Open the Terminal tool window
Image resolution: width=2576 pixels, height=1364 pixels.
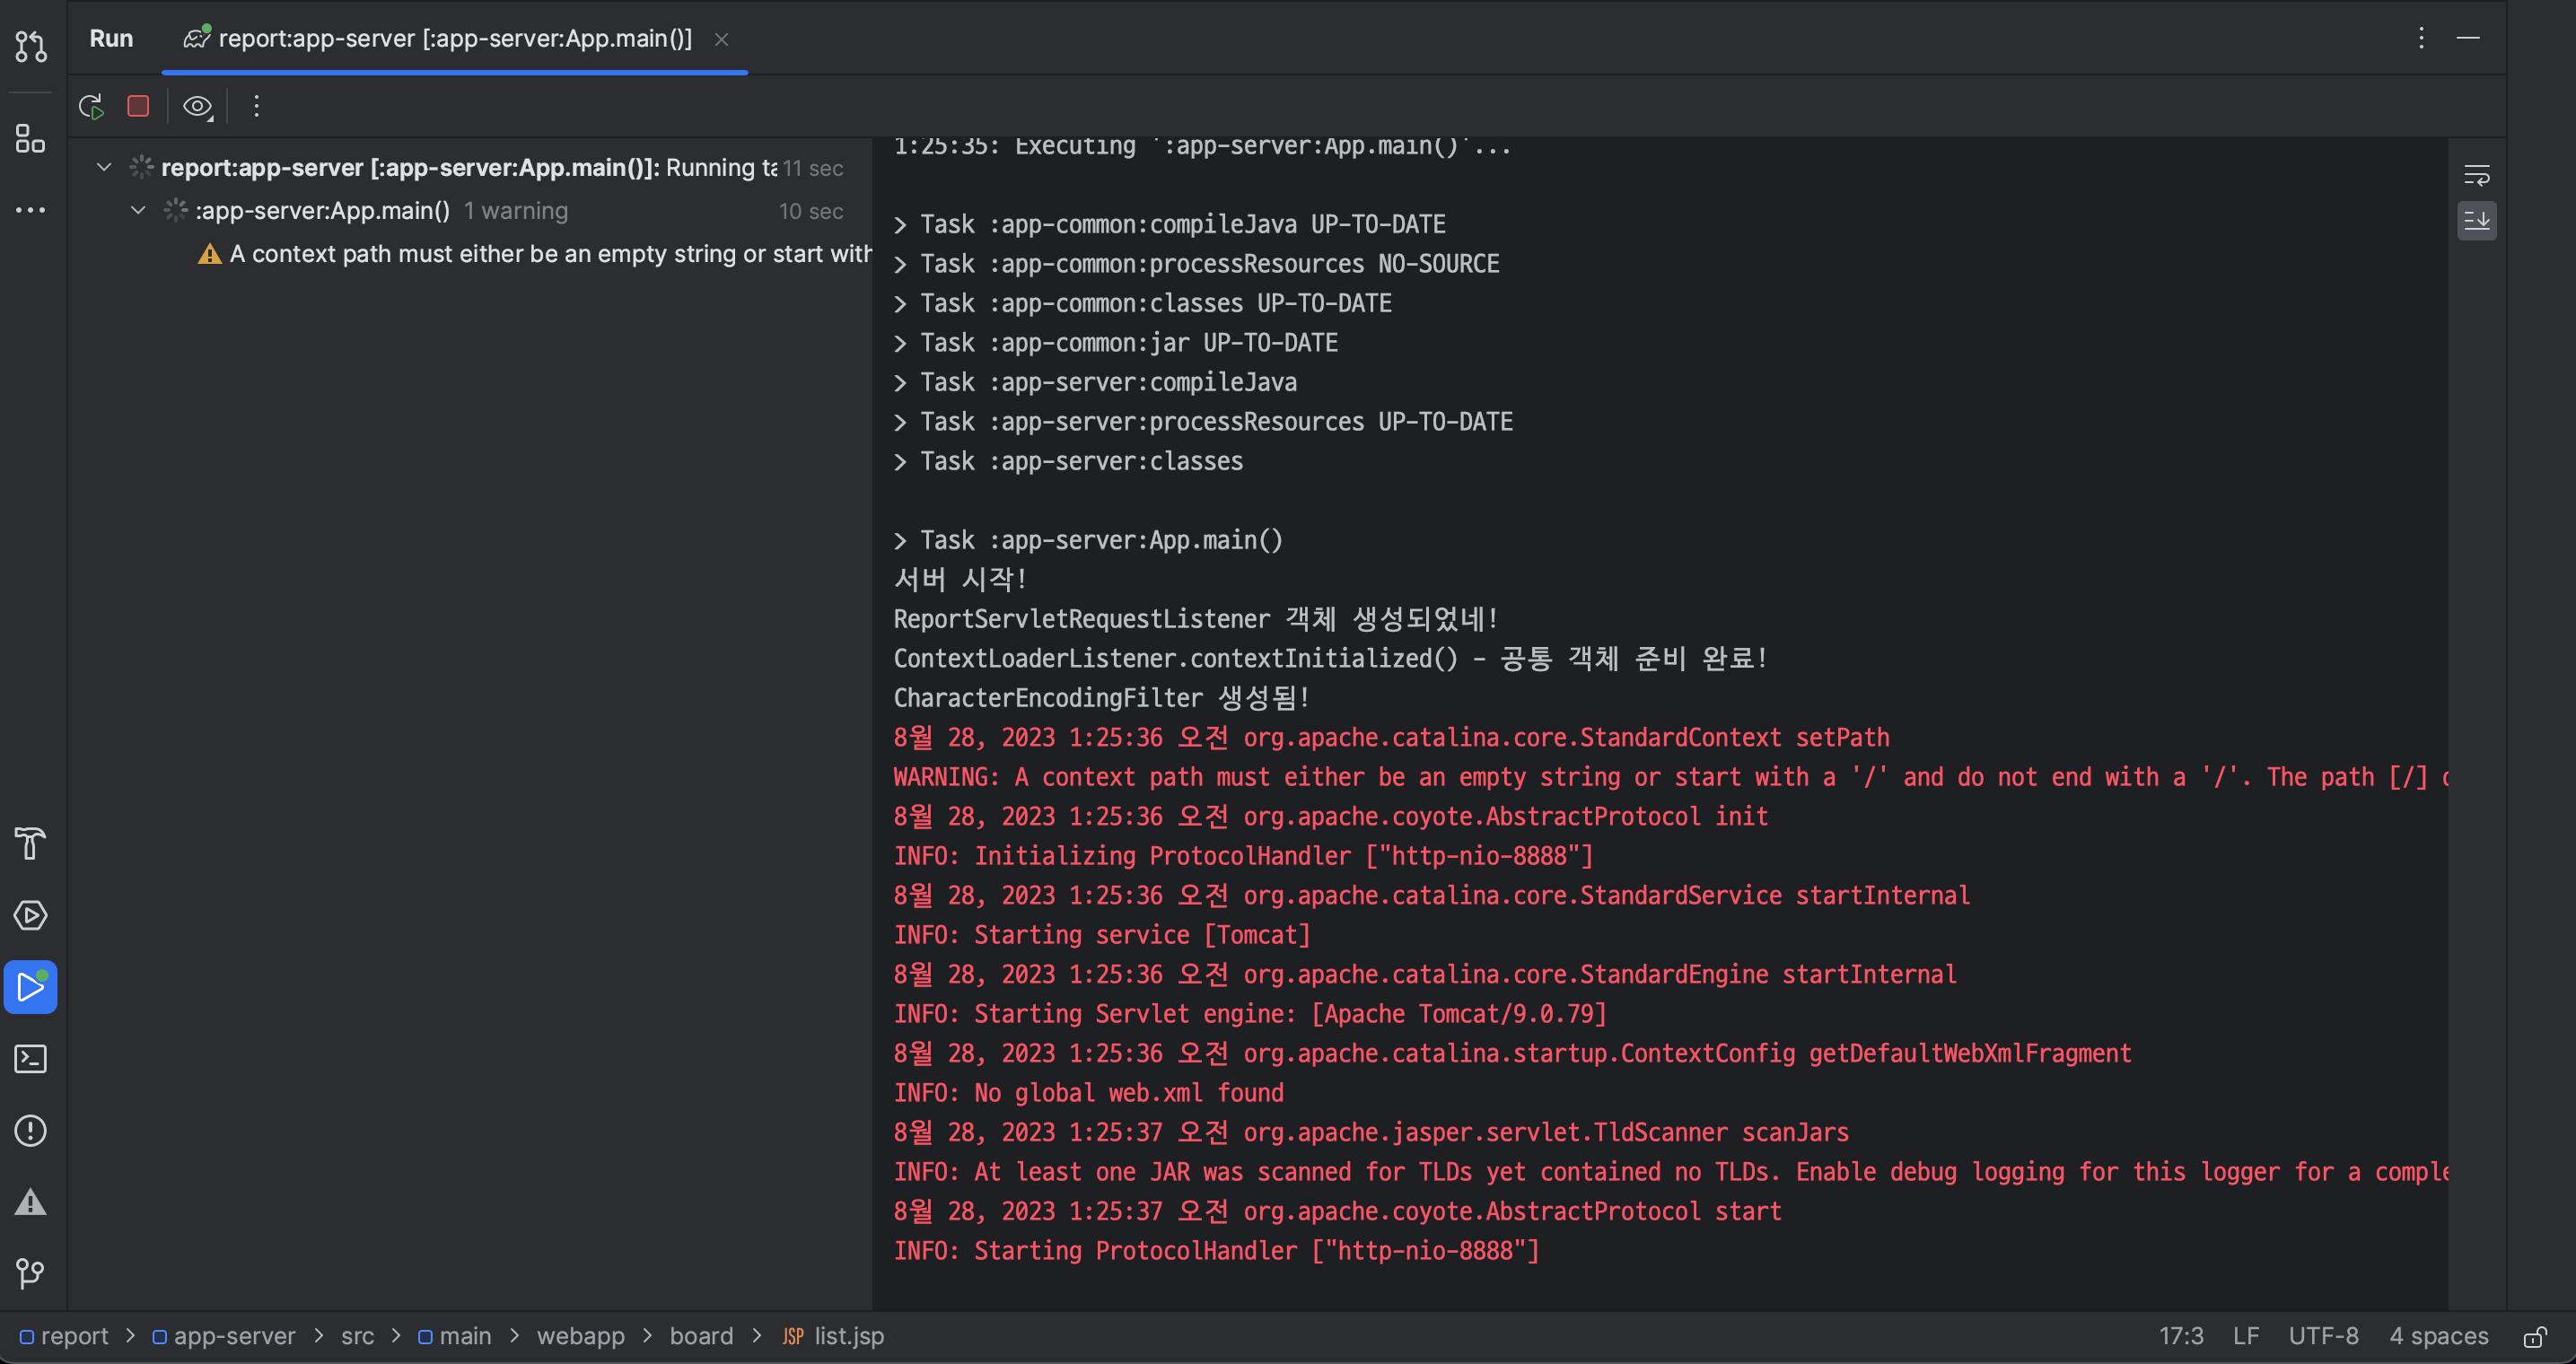pos(30,1059)
